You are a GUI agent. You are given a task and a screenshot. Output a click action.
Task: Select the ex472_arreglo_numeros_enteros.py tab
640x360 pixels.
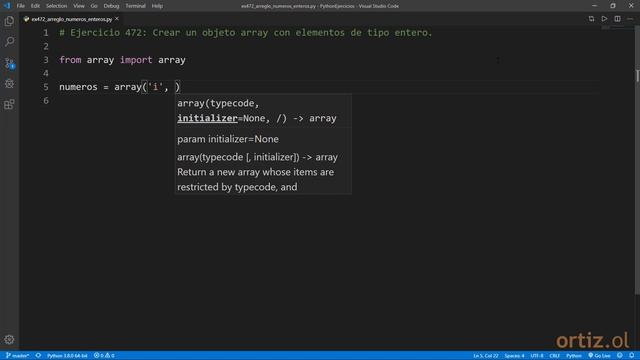[71, 19]
